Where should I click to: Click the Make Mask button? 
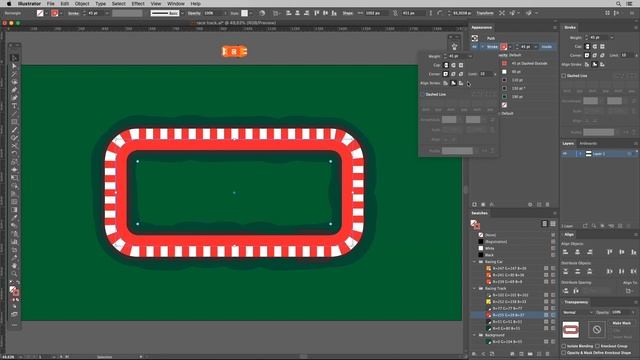pyautogui.click(x=622, y=323)
